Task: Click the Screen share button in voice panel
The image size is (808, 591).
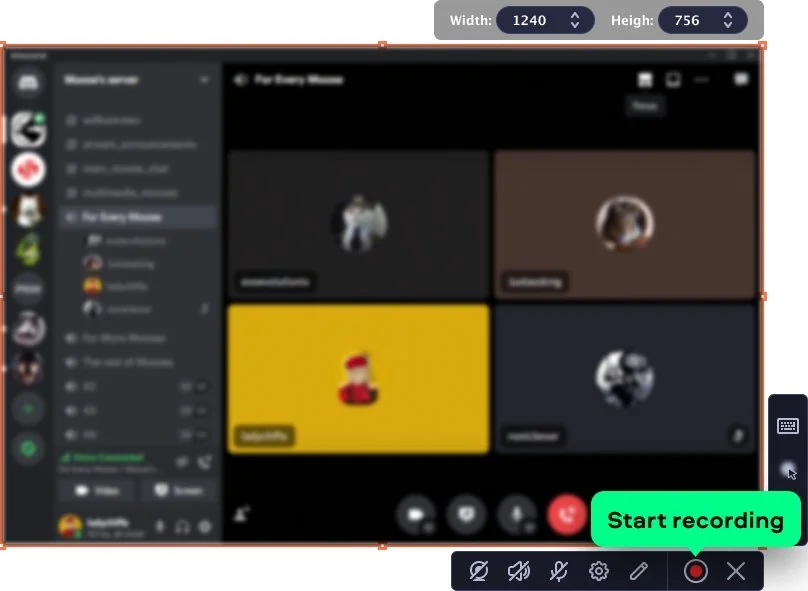Action: point(178,491)
